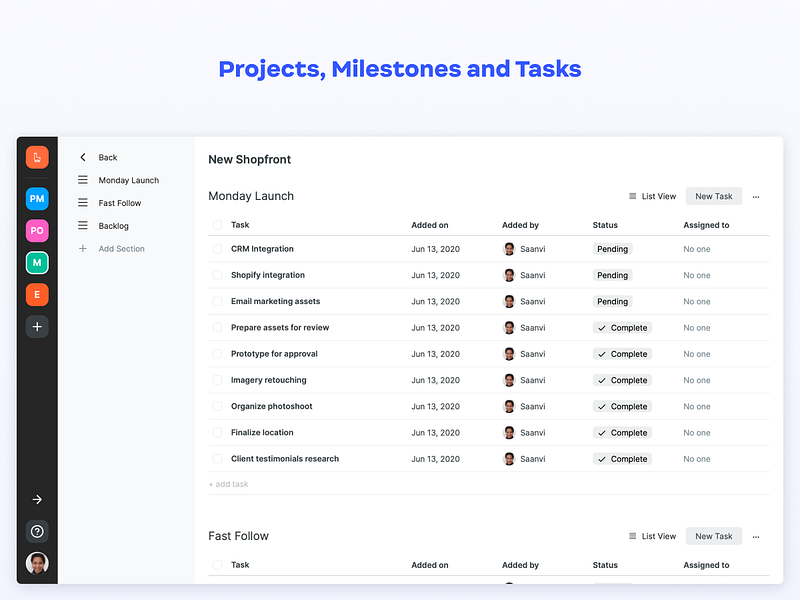Open Monday Launch more options ellipsis

[756, 197]
